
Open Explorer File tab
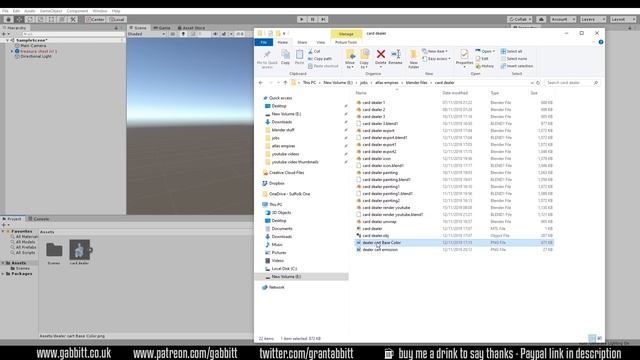click(264, 42)
